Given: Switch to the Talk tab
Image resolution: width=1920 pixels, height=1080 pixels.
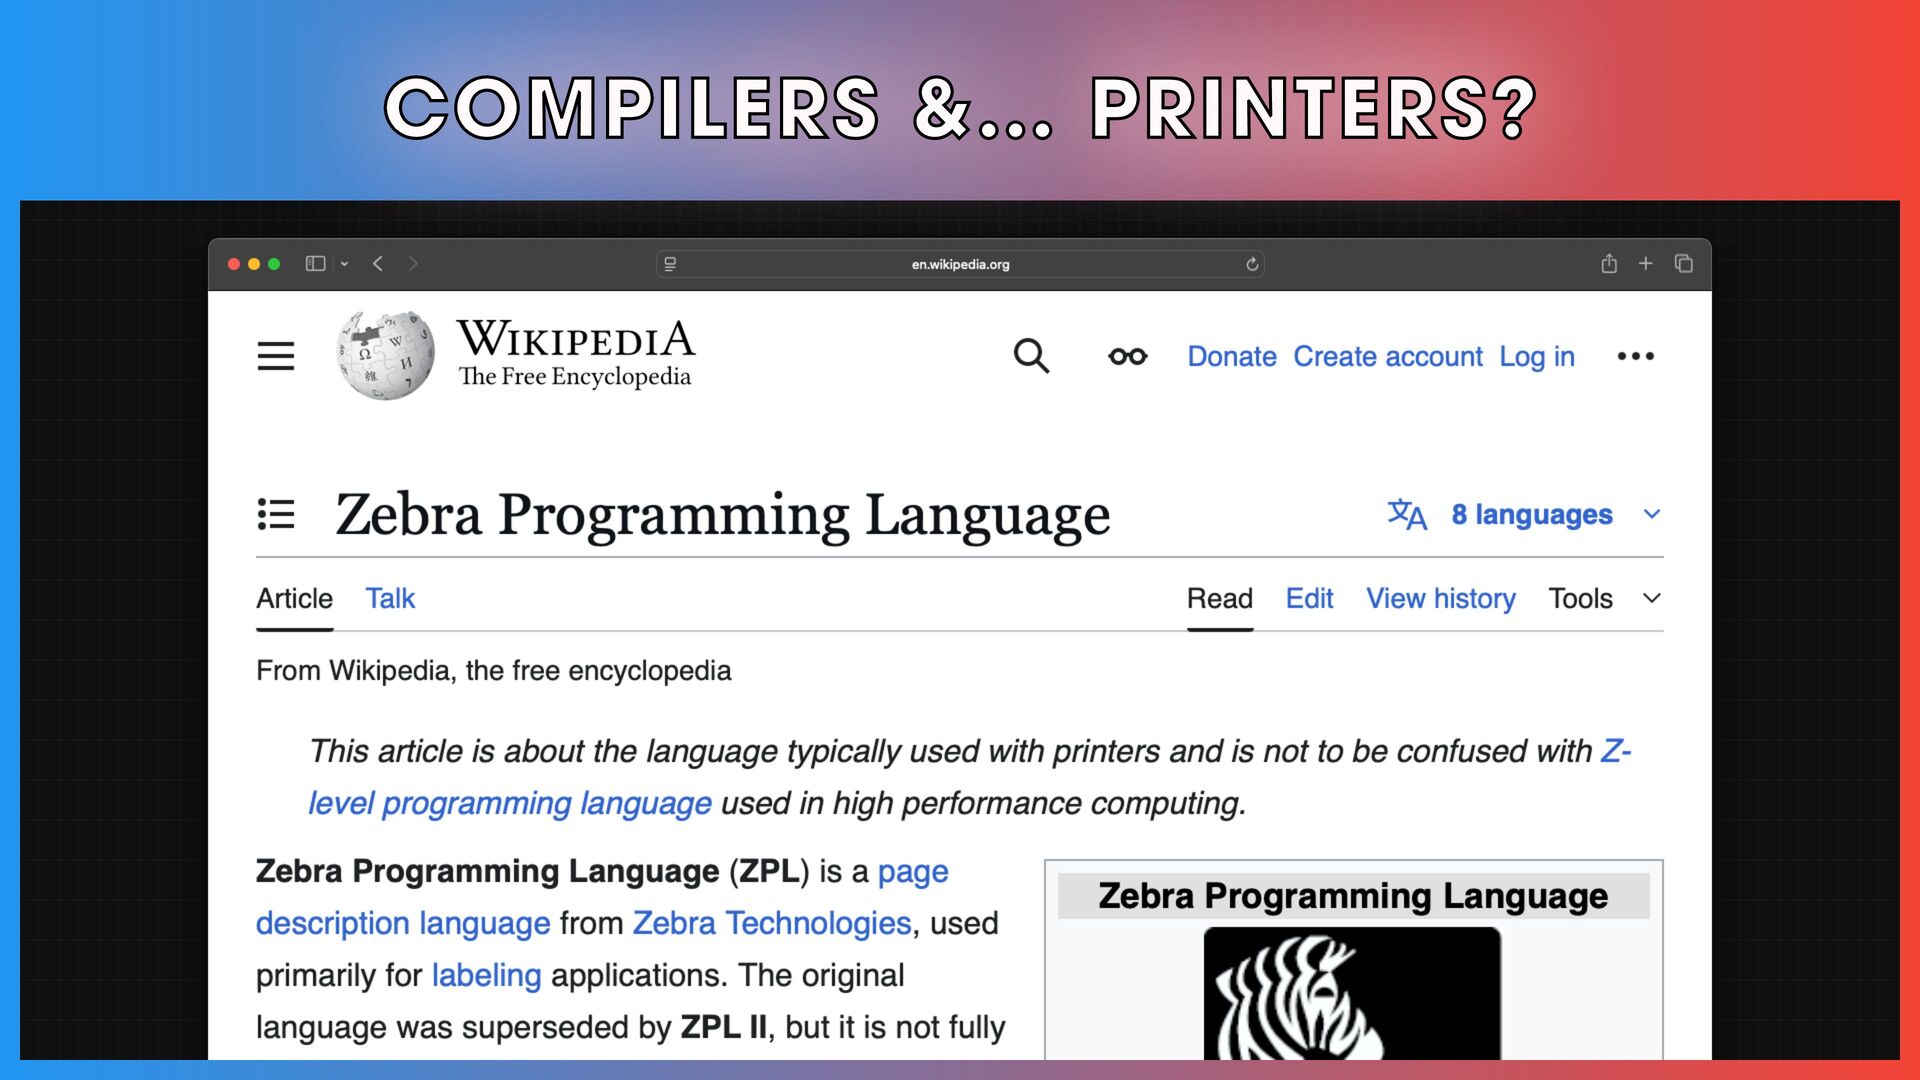Looking at the screenshot, I should pos(390,598).
